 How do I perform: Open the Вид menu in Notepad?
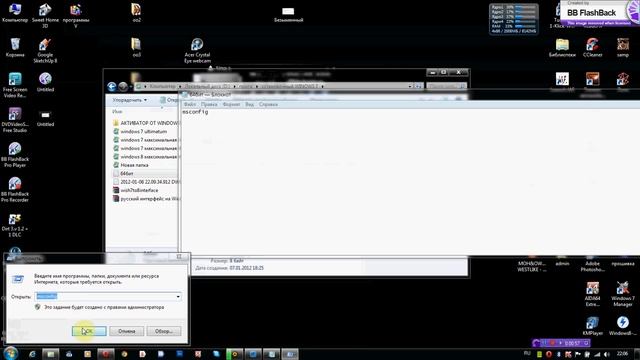249,104
